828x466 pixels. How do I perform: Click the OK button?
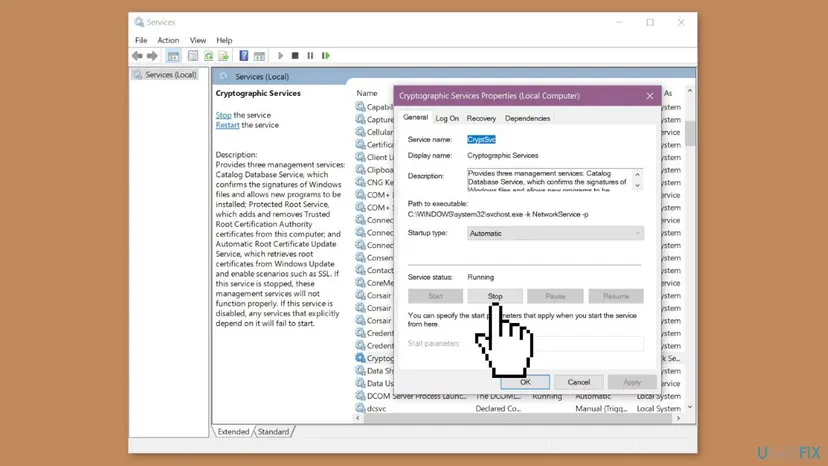[525, 382]
